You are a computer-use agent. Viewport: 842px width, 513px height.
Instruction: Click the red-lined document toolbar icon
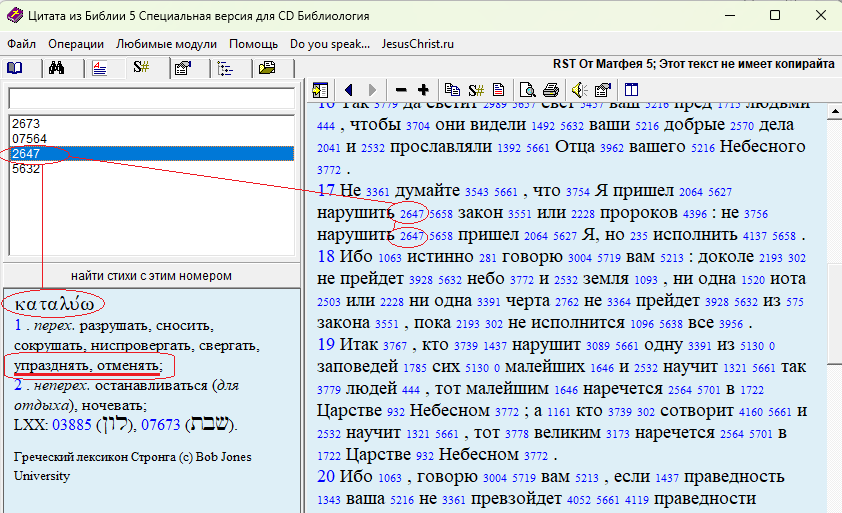pyautogui.click(x=498, y=90)
